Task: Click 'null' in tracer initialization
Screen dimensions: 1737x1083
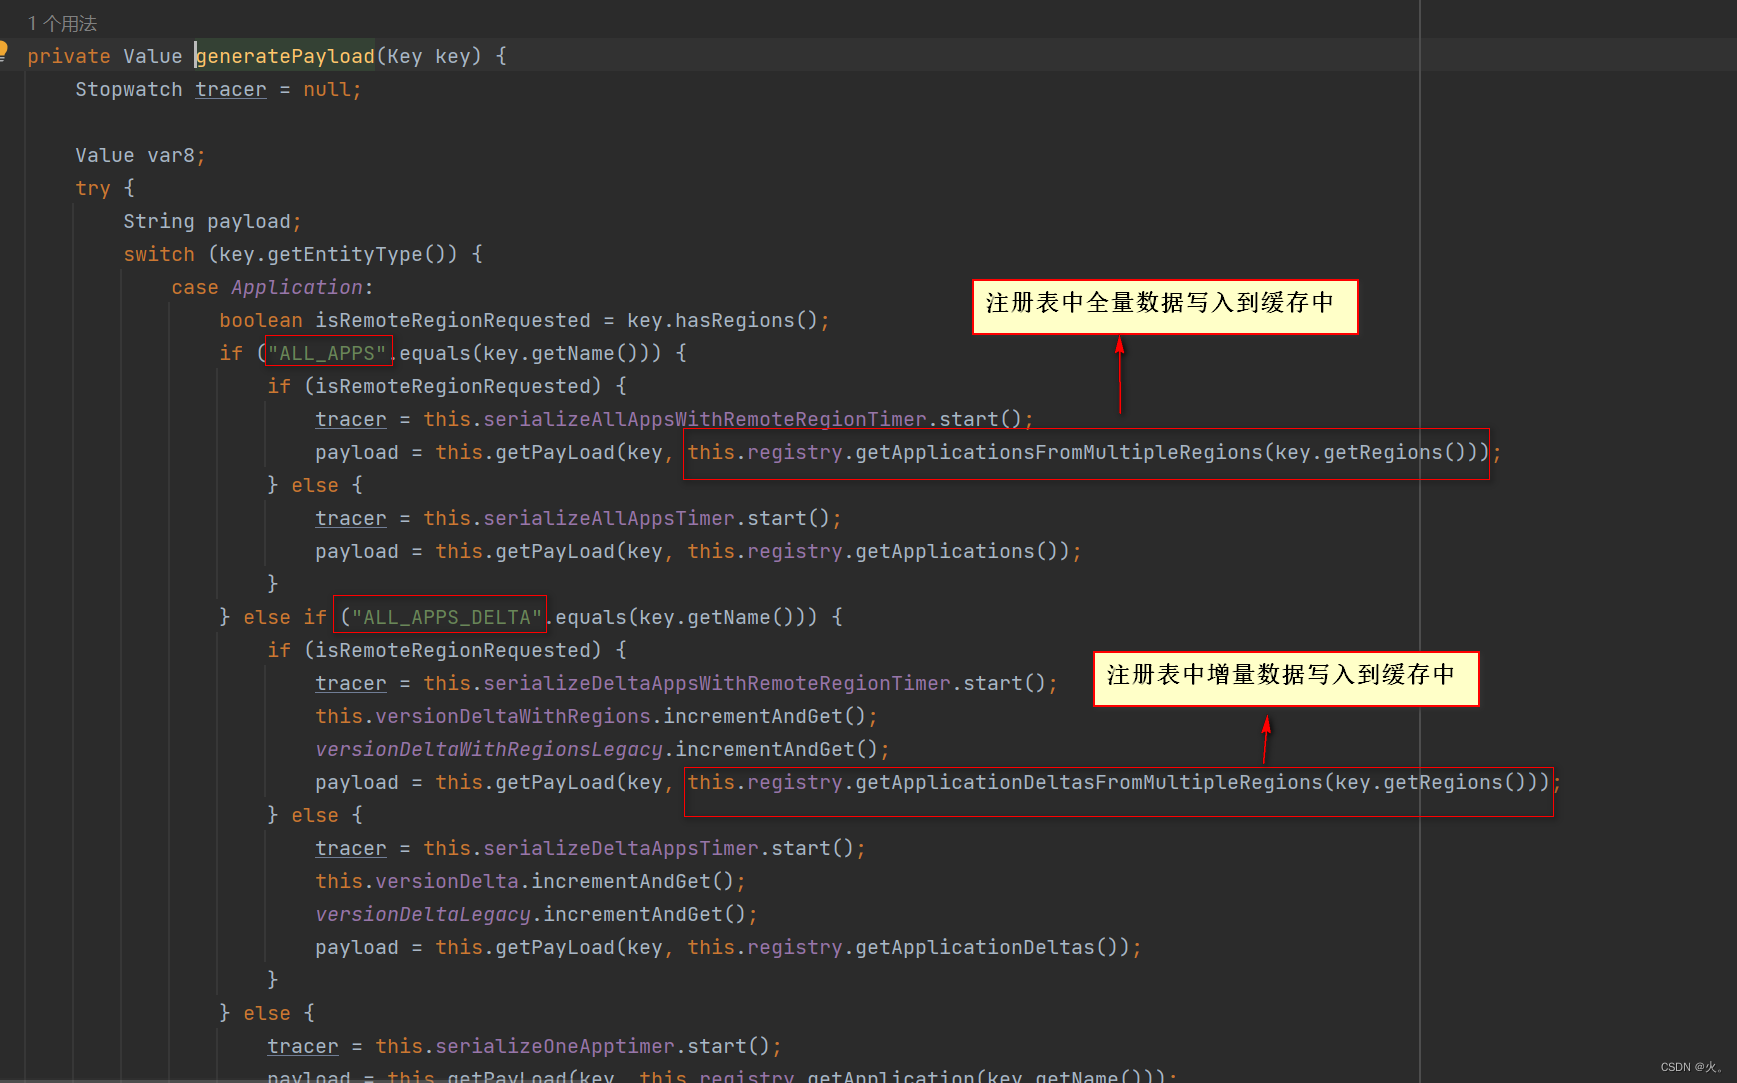Action: (327, 89)
